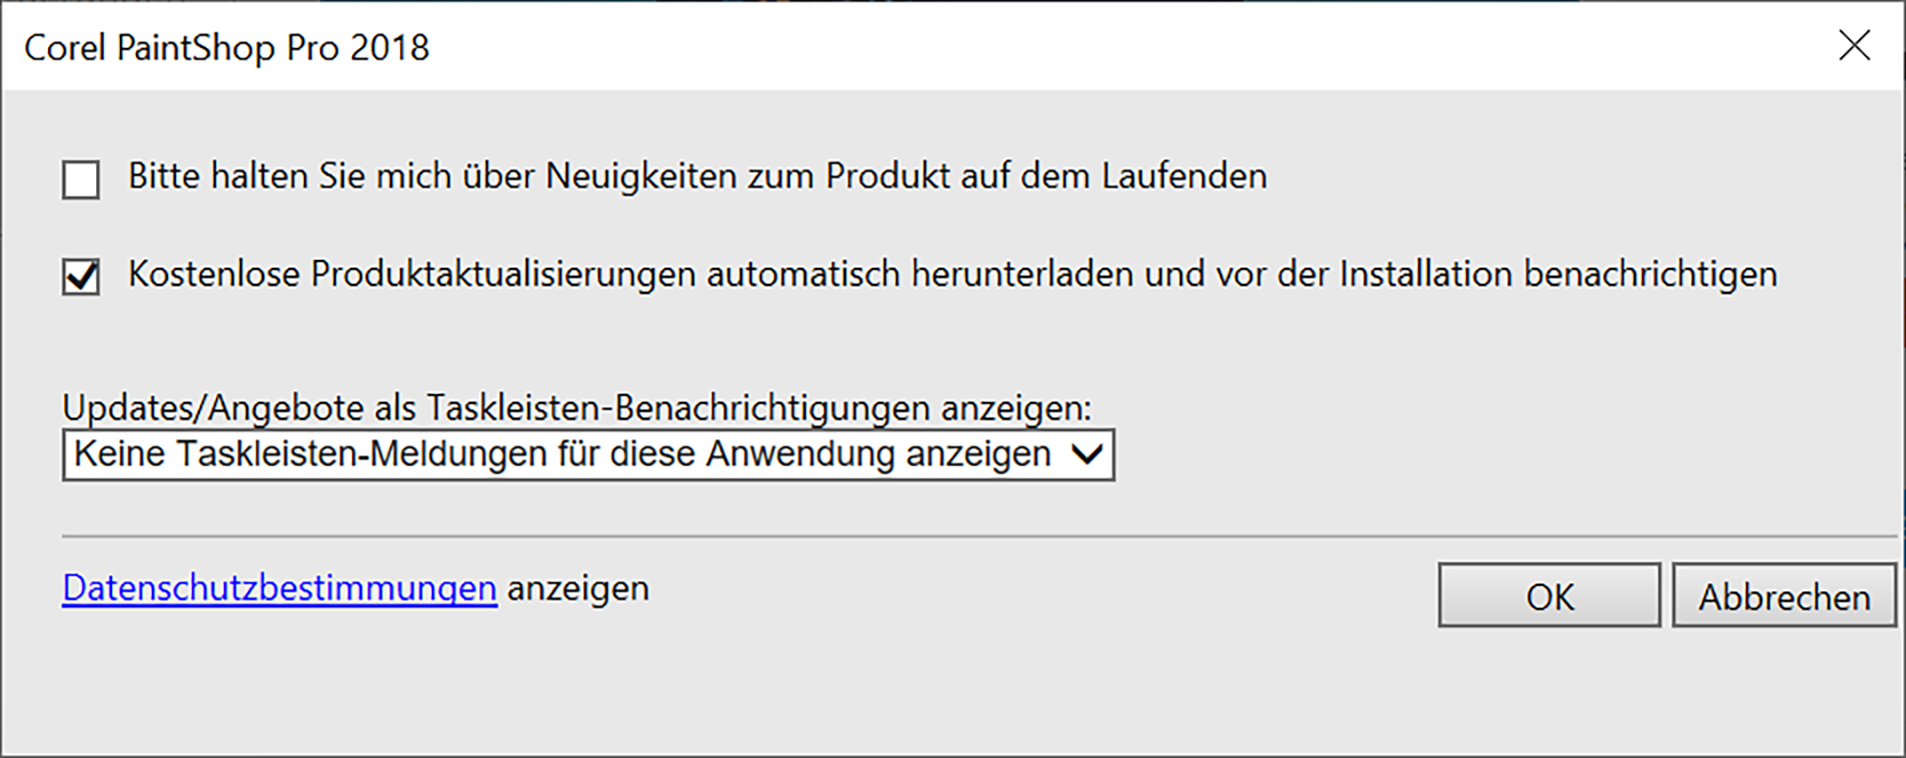Click the "Bitte halten Sie mich" checkbox label
This screenshot has height=758, width=1906.
696,177
